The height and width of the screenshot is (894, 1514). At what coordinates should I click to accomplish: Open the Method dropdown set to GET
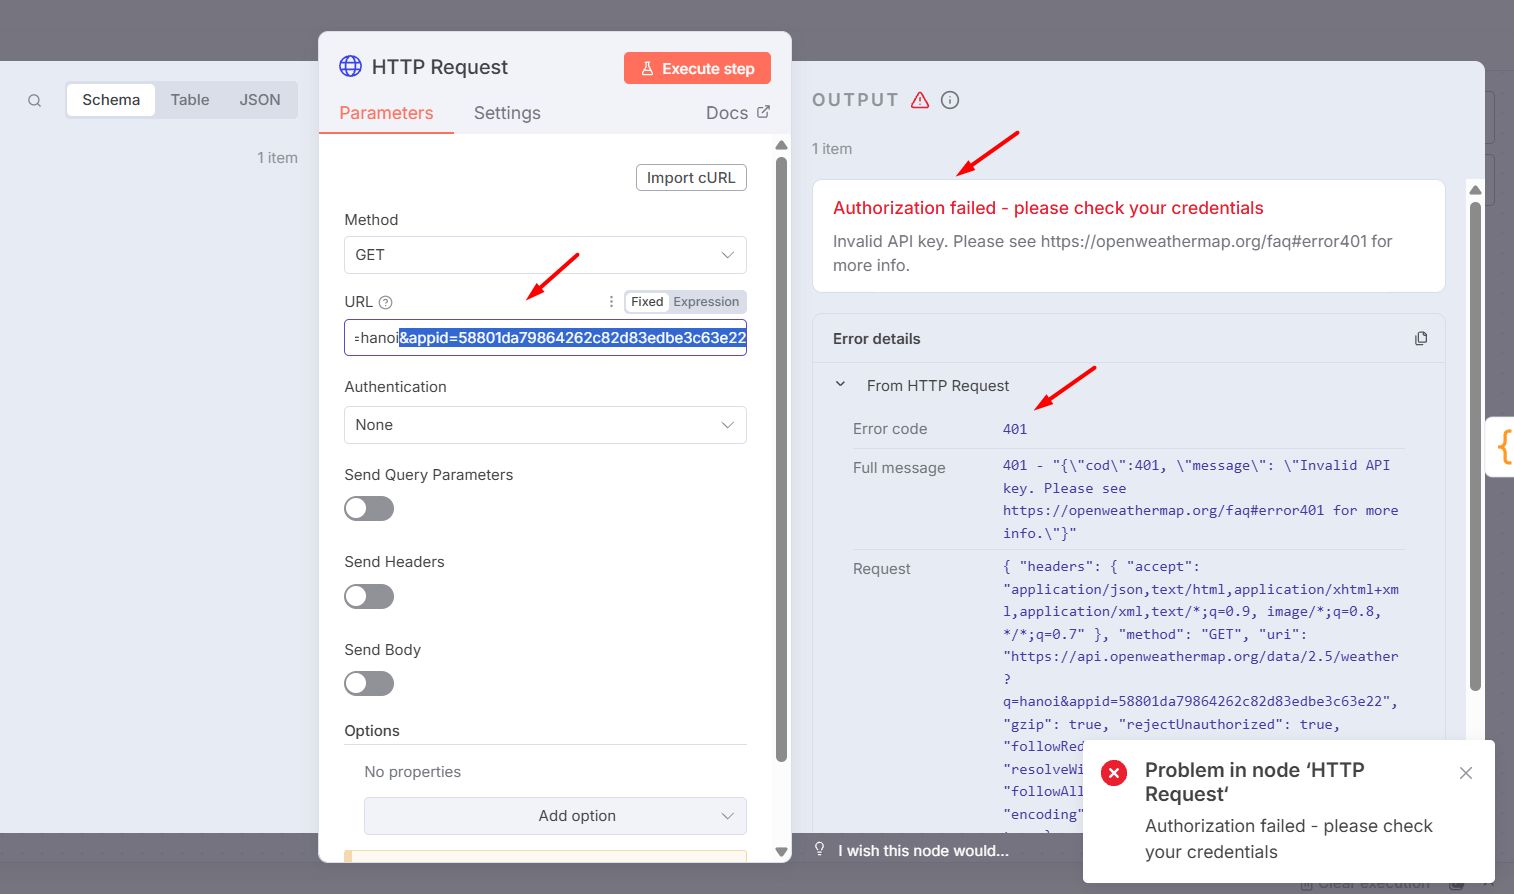click(x=545, y=255)
